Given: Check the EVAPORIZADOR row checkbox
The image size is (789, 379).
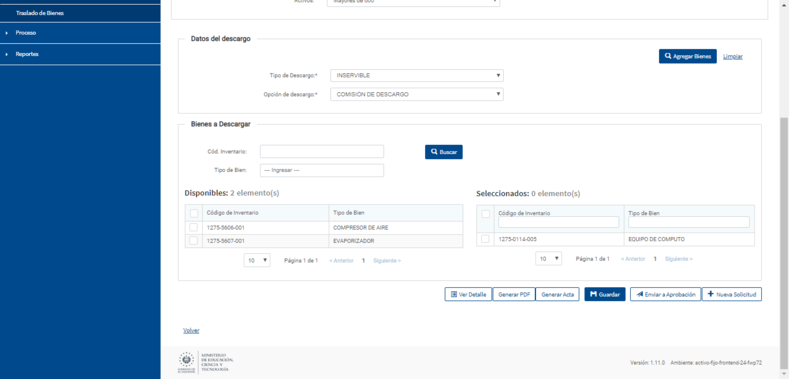Looking at the screenshot, I should coord(193,241).
